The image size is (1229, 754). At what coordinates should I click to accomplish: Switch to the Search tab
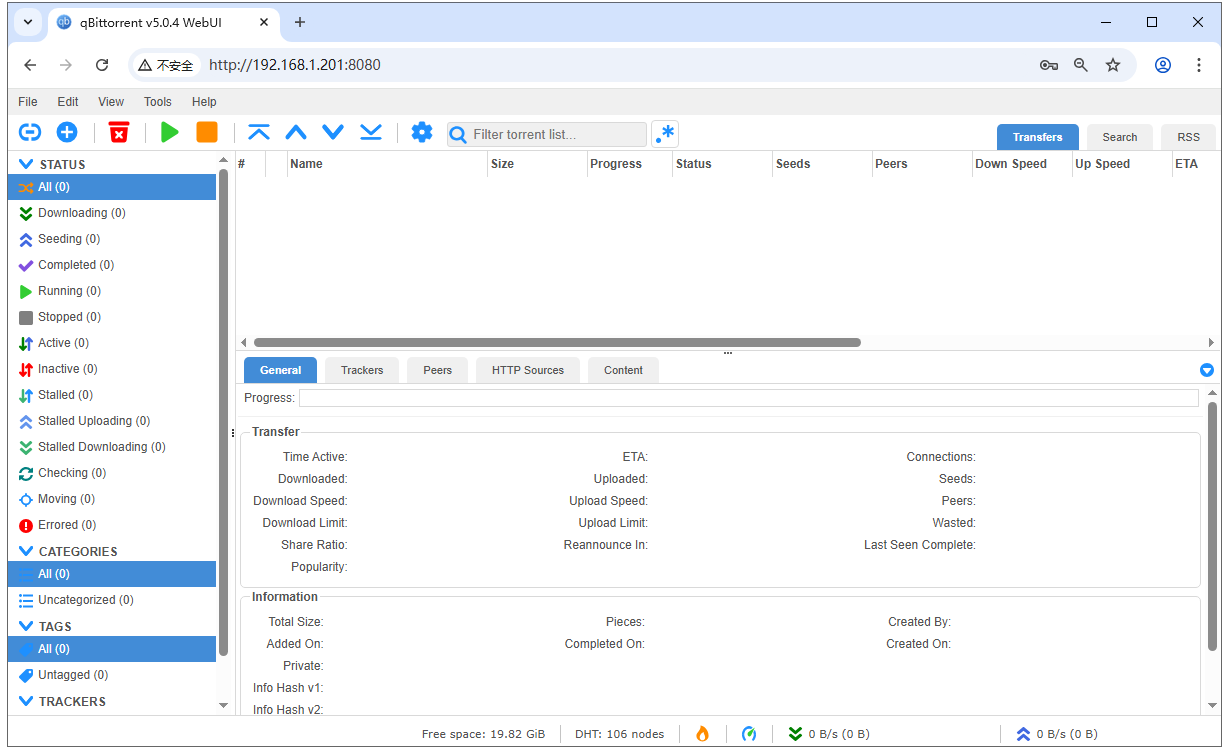[x=1119, y=136]
